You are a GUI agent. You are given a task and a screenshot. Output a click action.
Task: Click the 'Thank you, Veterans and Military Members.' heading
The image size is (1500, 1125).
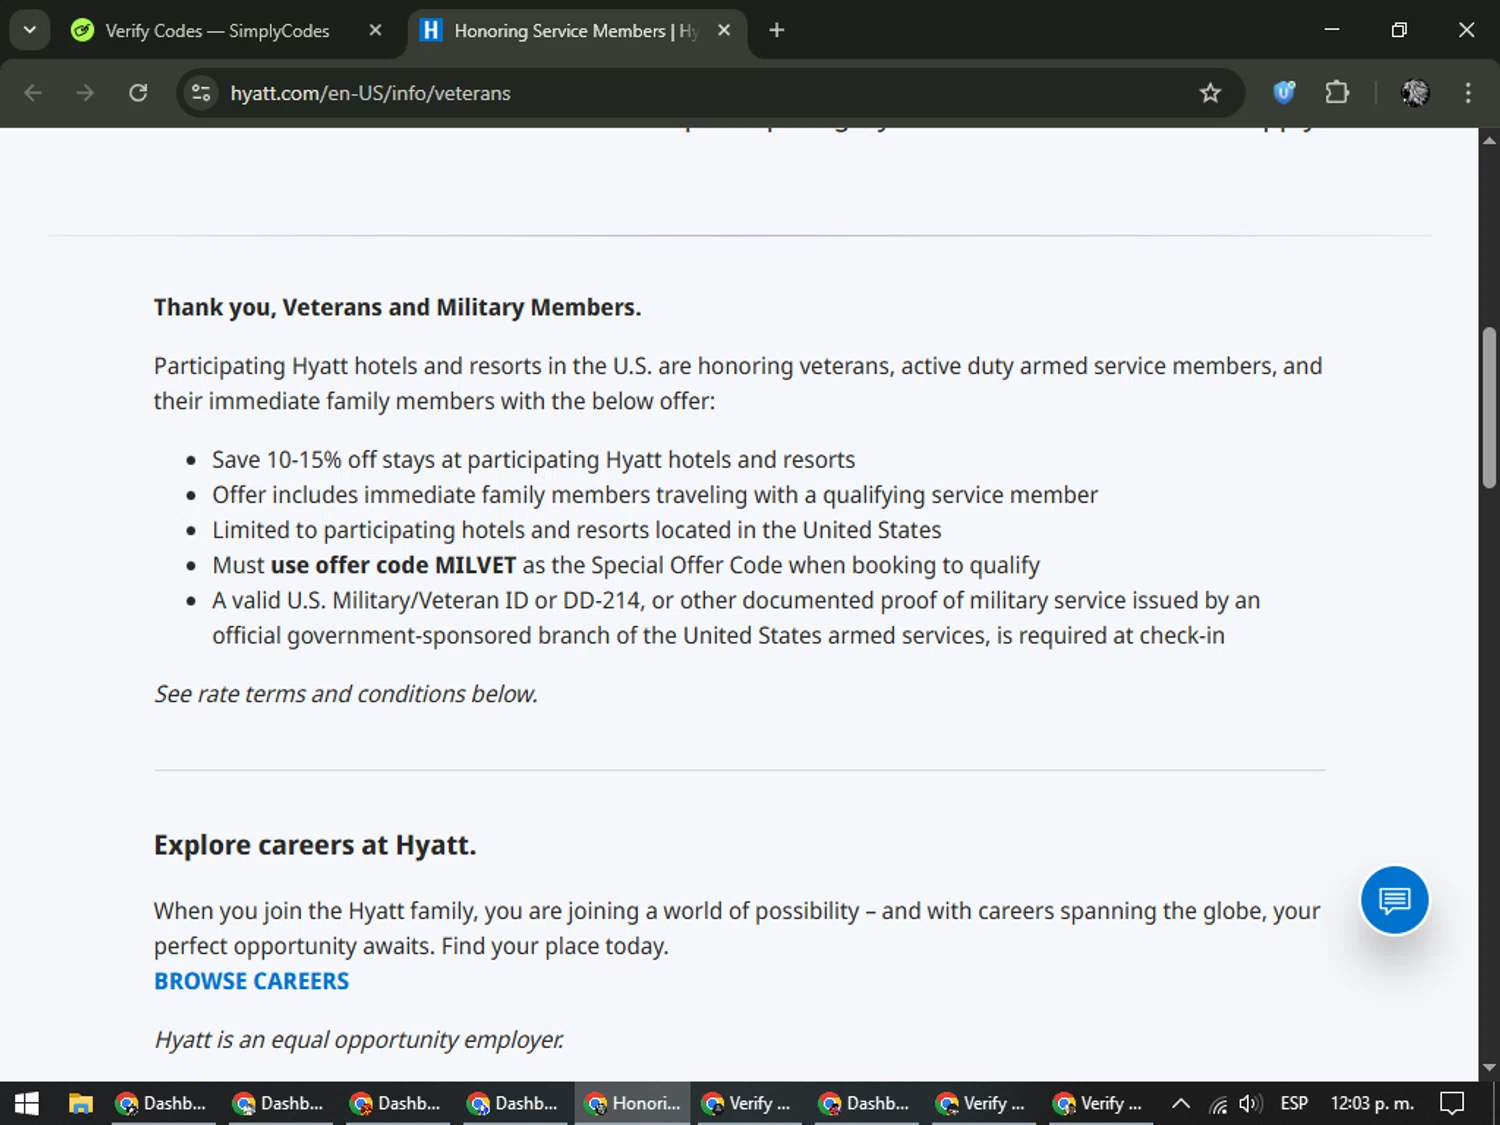pyautogui.click(x=397, y=307)
